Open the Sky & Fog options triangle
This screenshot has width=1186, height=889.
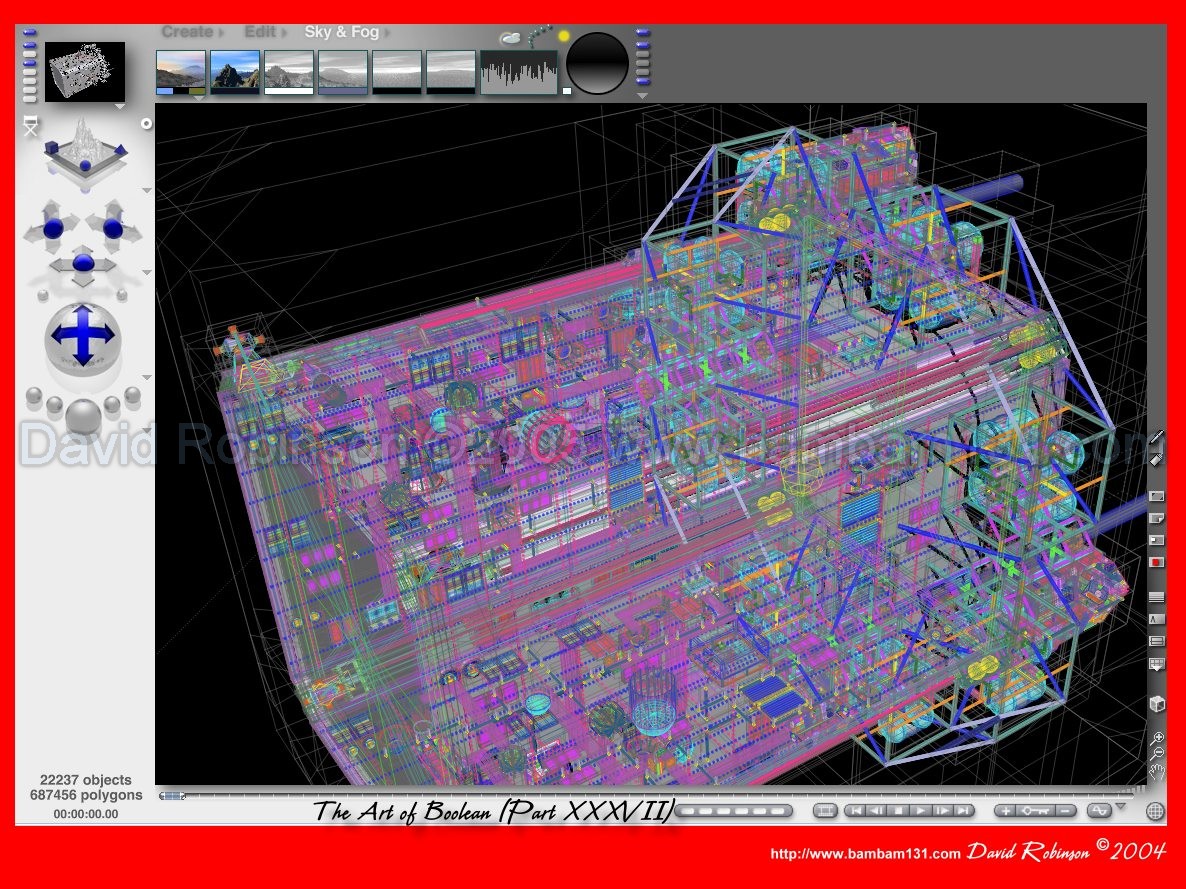coord(642,96)
